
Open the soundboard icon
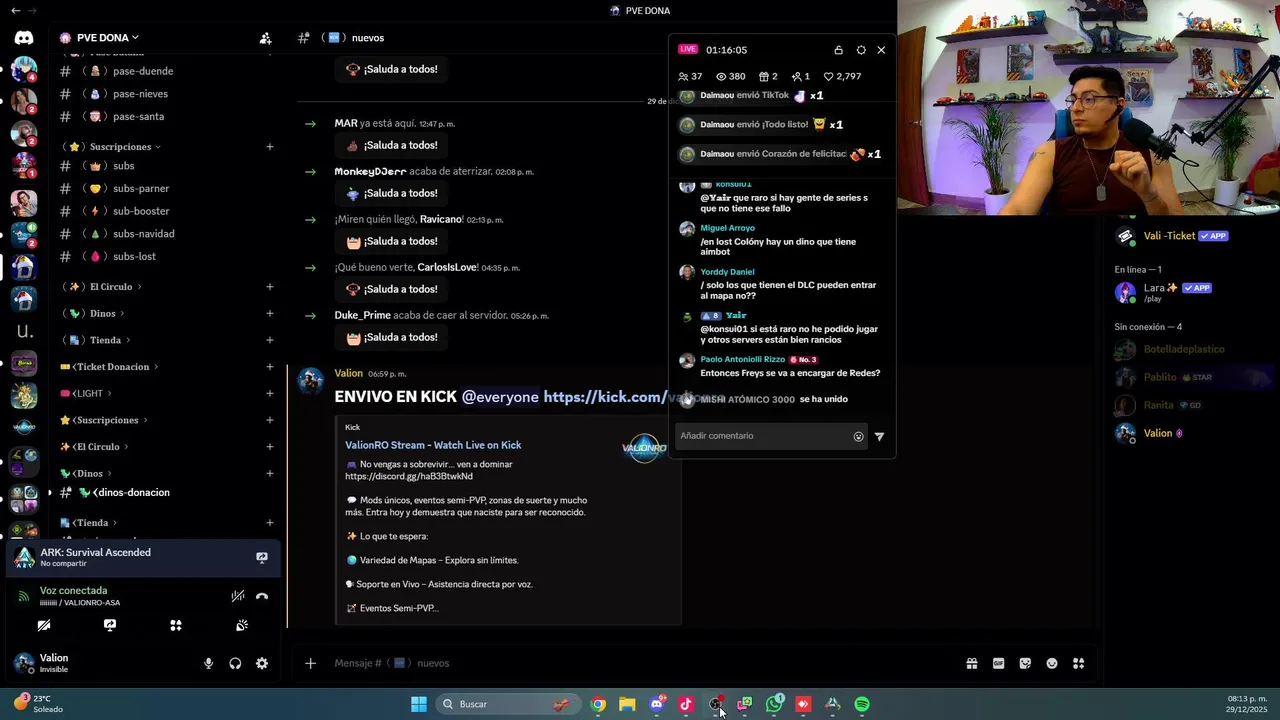241,625
